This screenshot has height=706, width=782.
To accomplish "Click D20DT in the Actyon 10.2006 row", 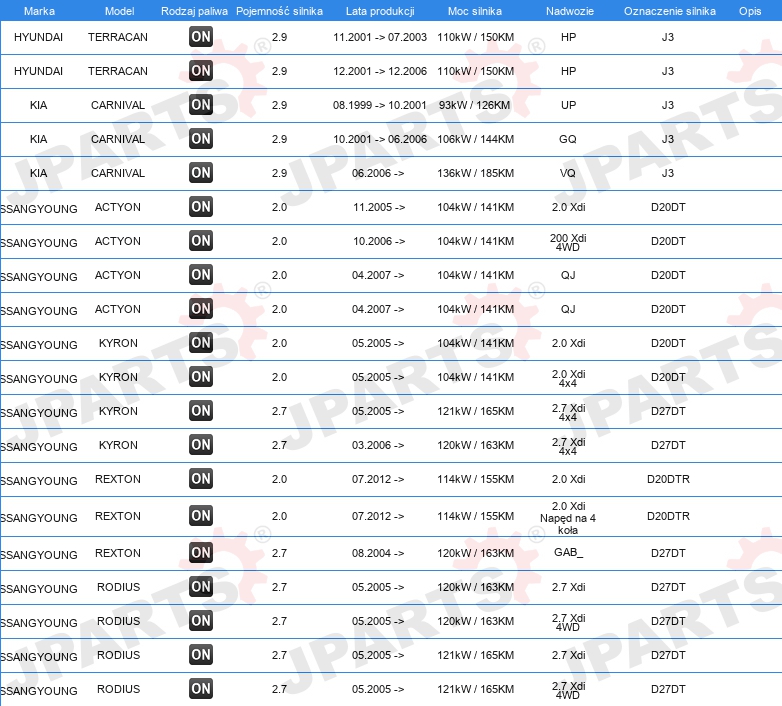I will [x=668, y=241].
